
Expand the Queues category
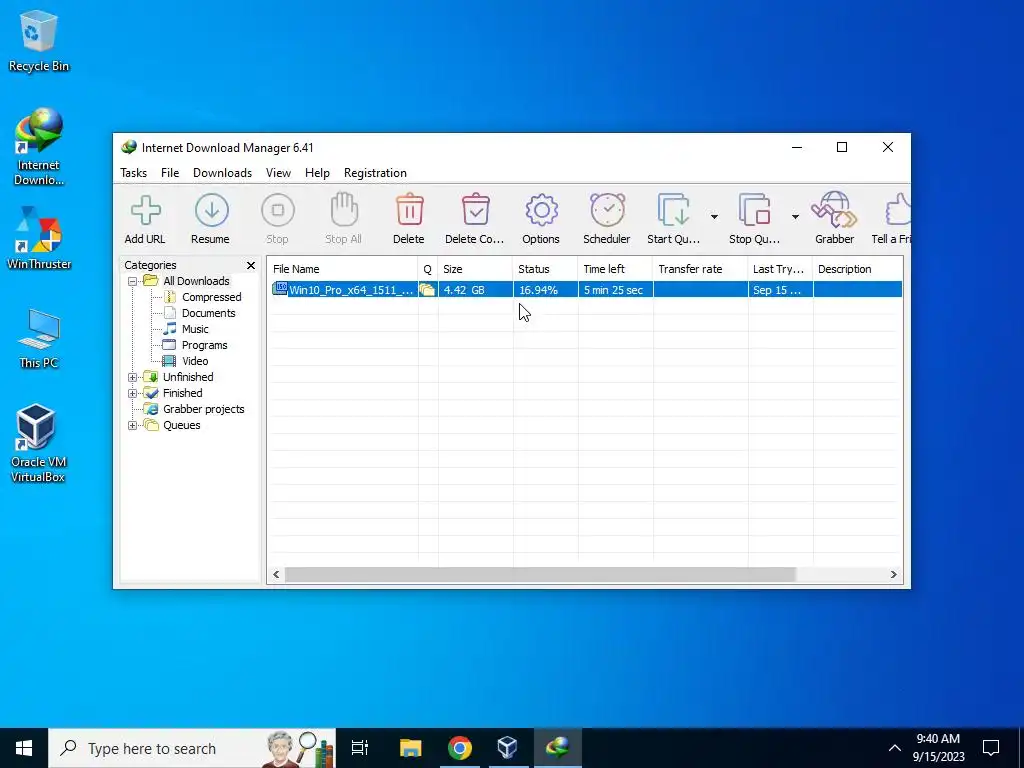click(x=133, y=425)
